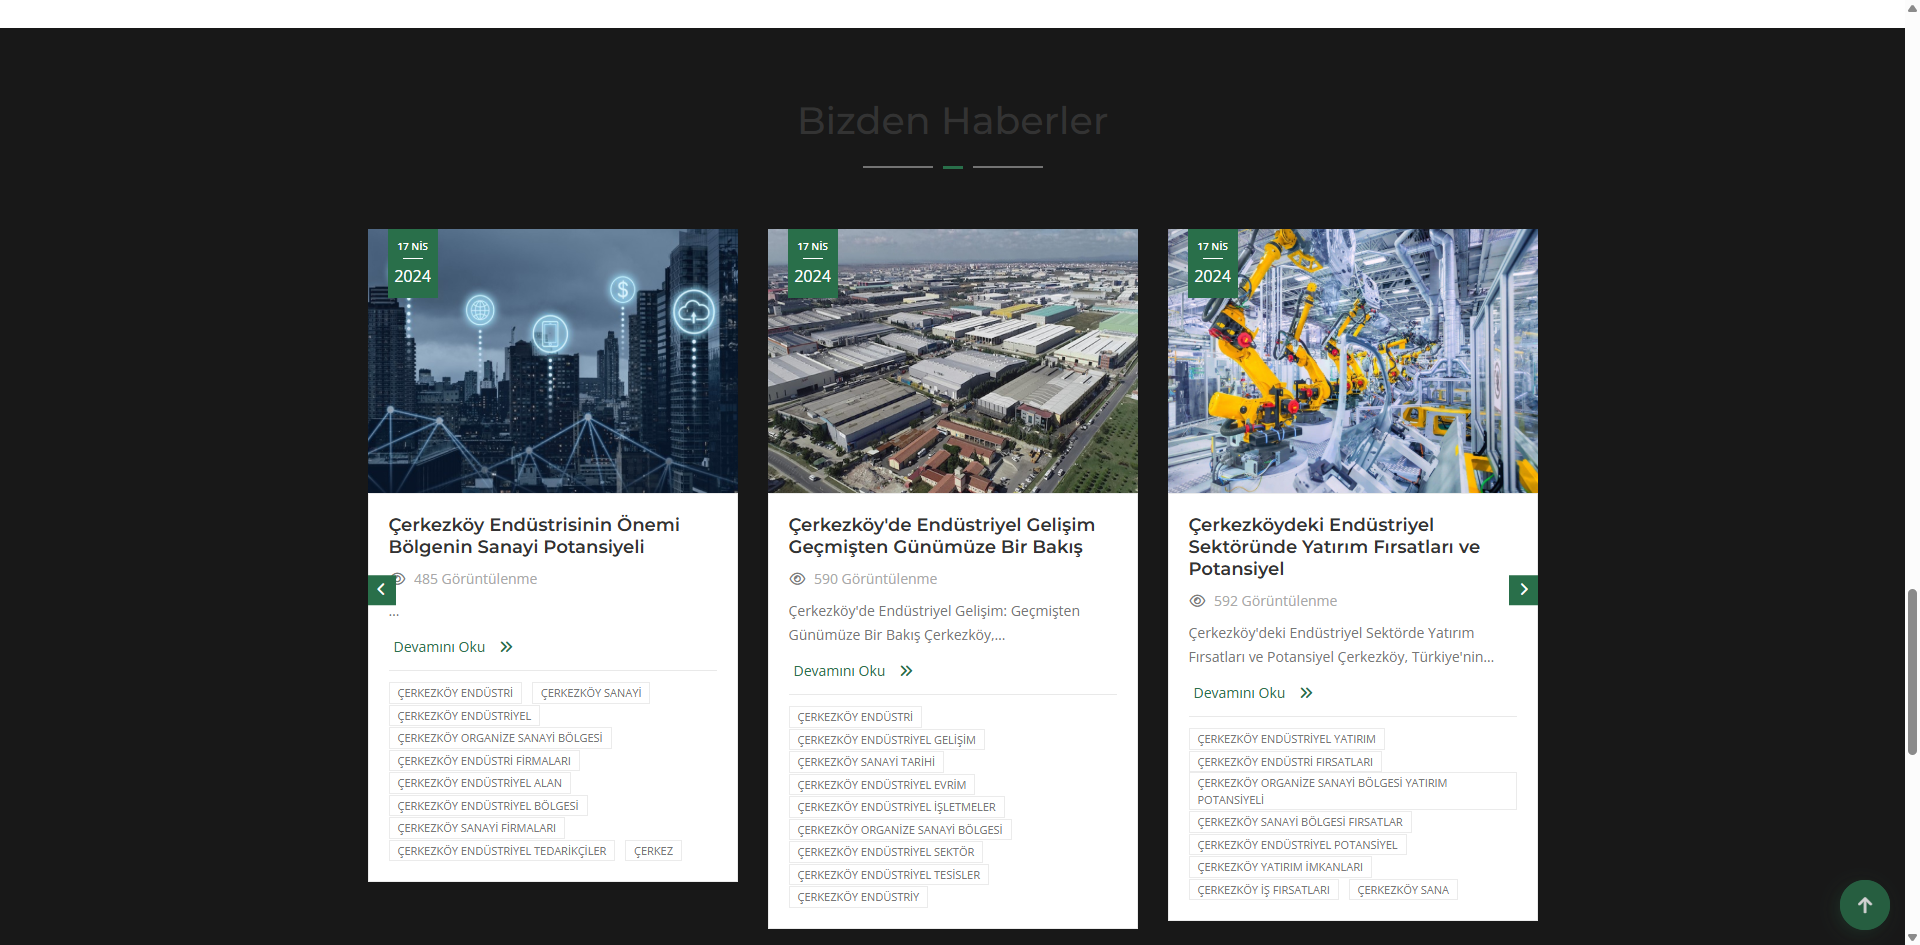Open Devamını Oku for Endüstrisinin Önemi article
1920x945 pixels.
point(439,647)
